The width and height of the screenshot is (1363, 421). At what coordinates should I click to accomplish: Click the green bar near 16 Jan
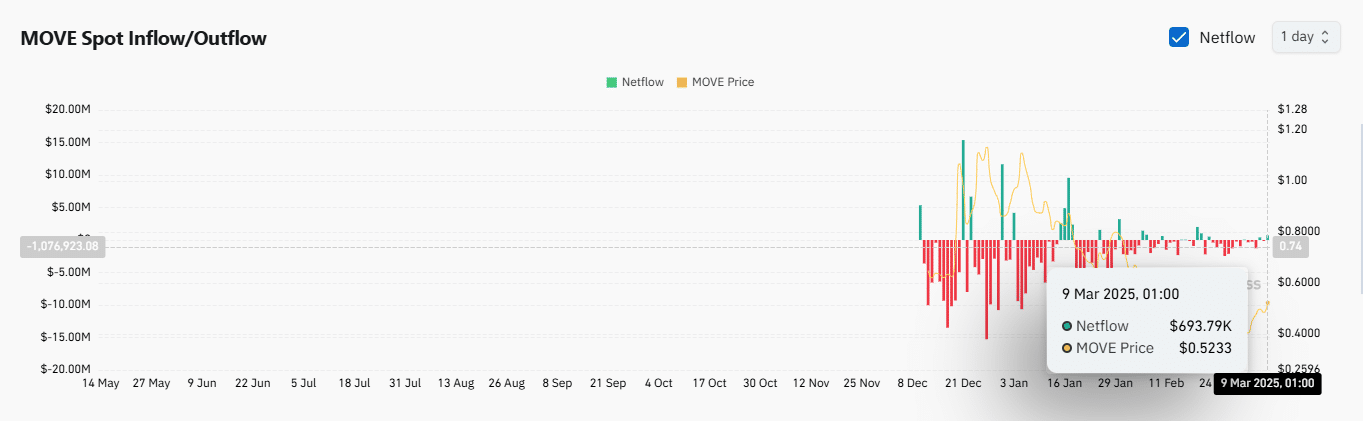(x=1069, y=208)
